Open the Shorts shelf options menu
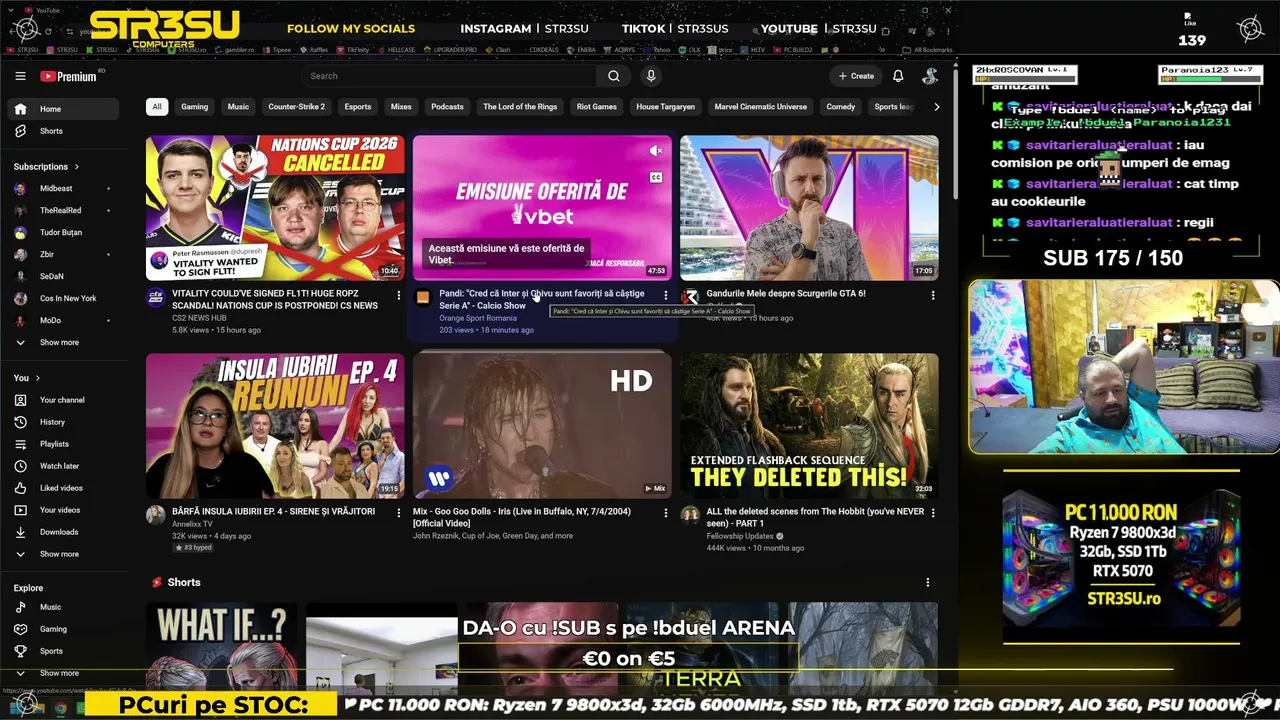1280x720 pixels. pos(927,582)
